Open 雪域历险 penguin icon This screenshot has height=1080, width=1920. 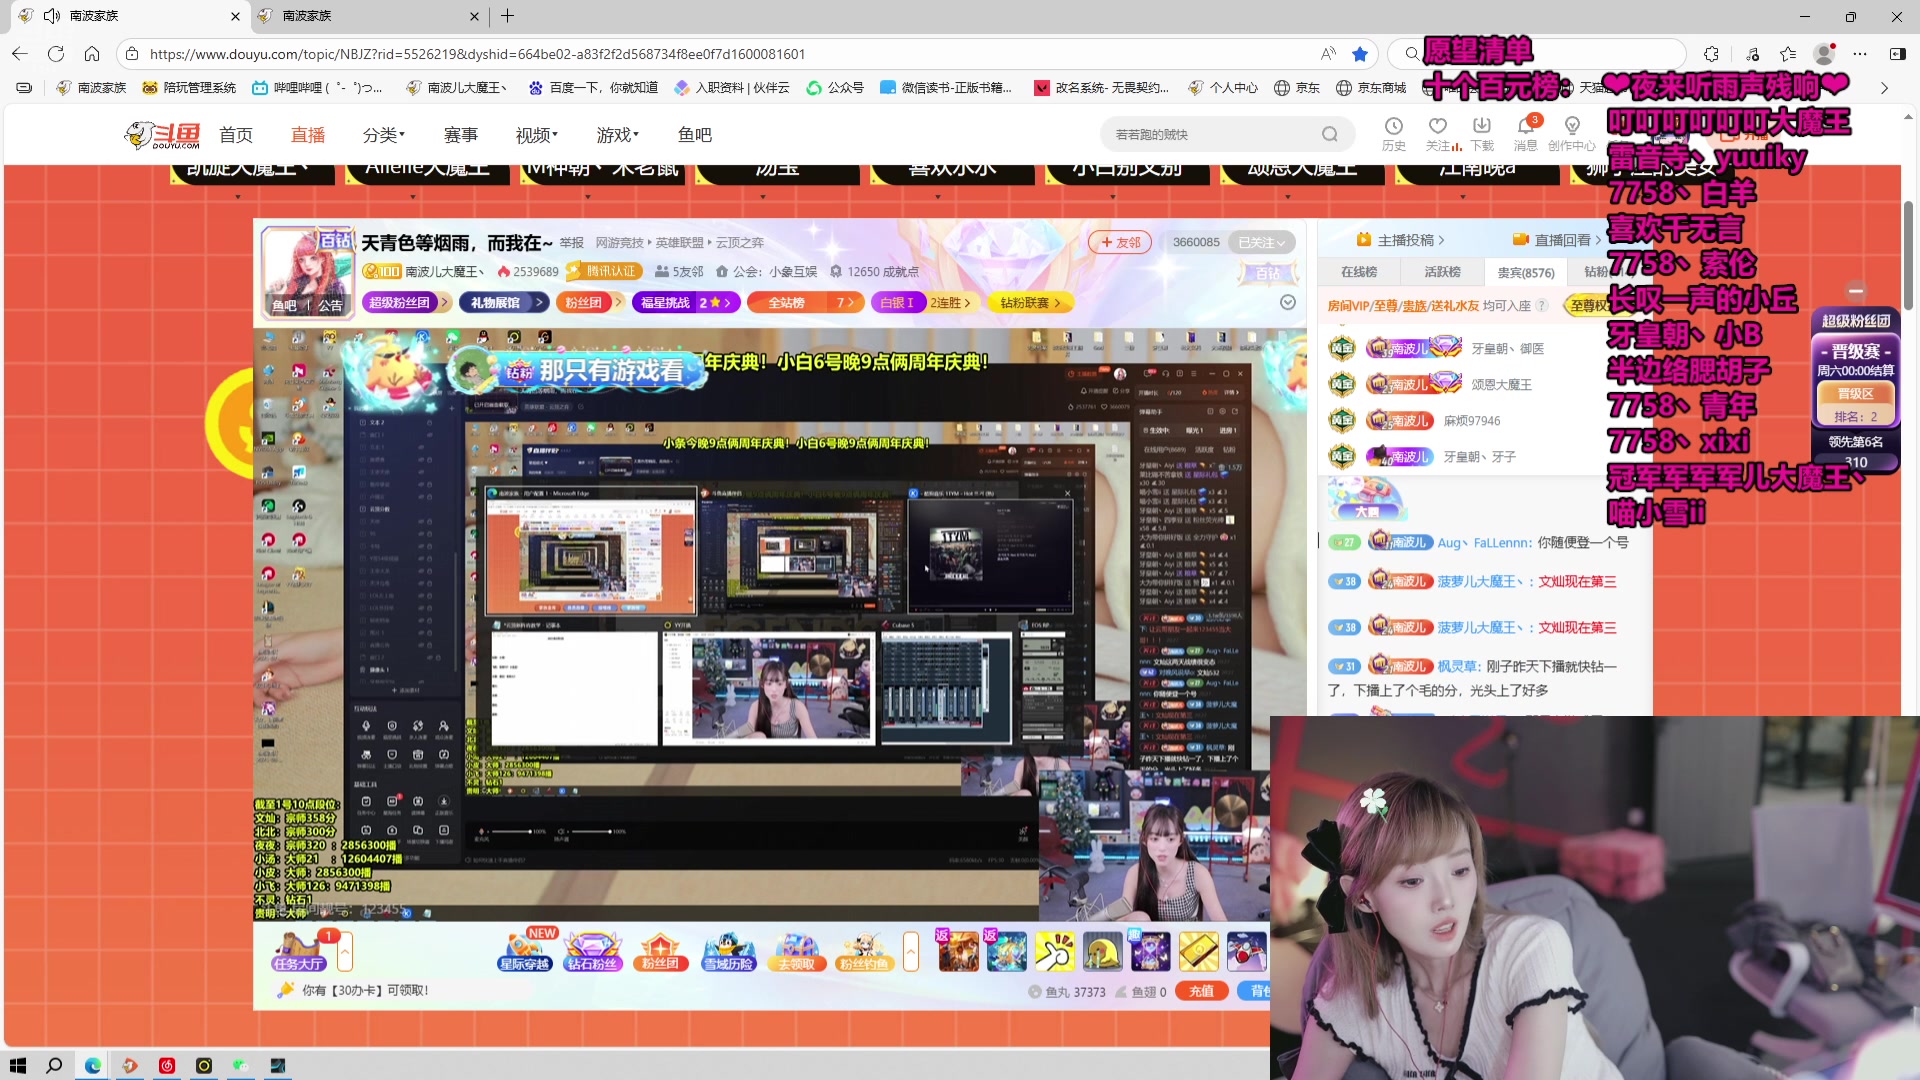pos(729,951)
